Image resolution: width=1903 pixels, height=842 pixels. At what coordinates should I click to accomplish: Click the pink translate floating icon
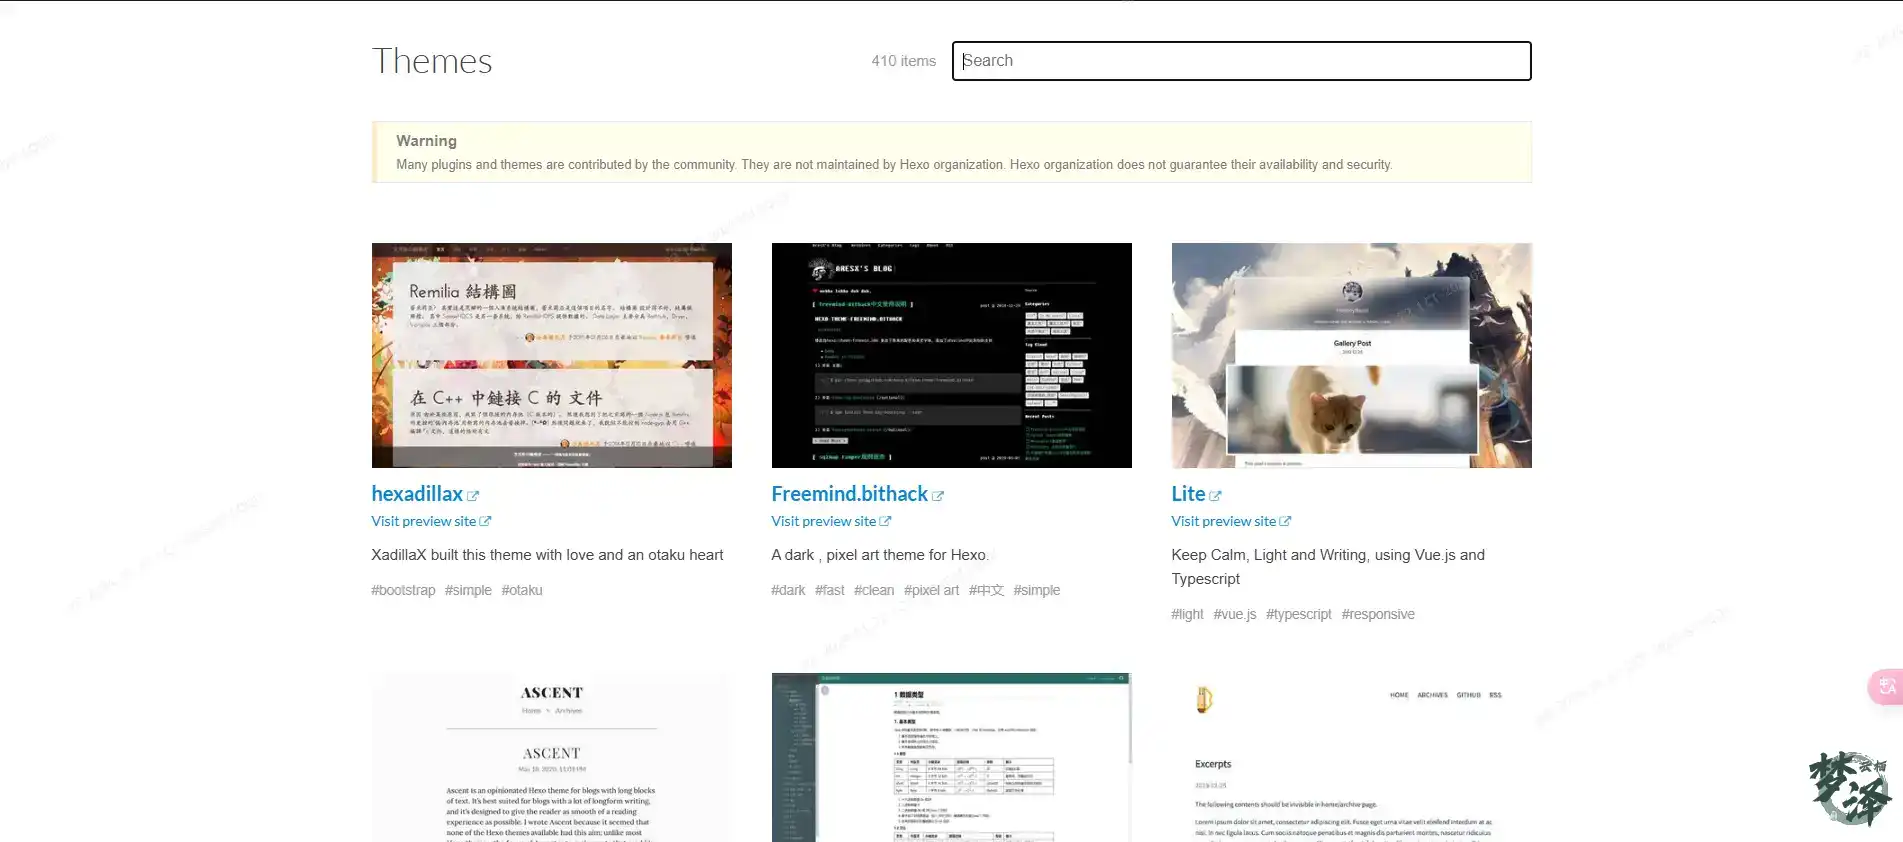pyautogui.click(x=1886, y=686)
